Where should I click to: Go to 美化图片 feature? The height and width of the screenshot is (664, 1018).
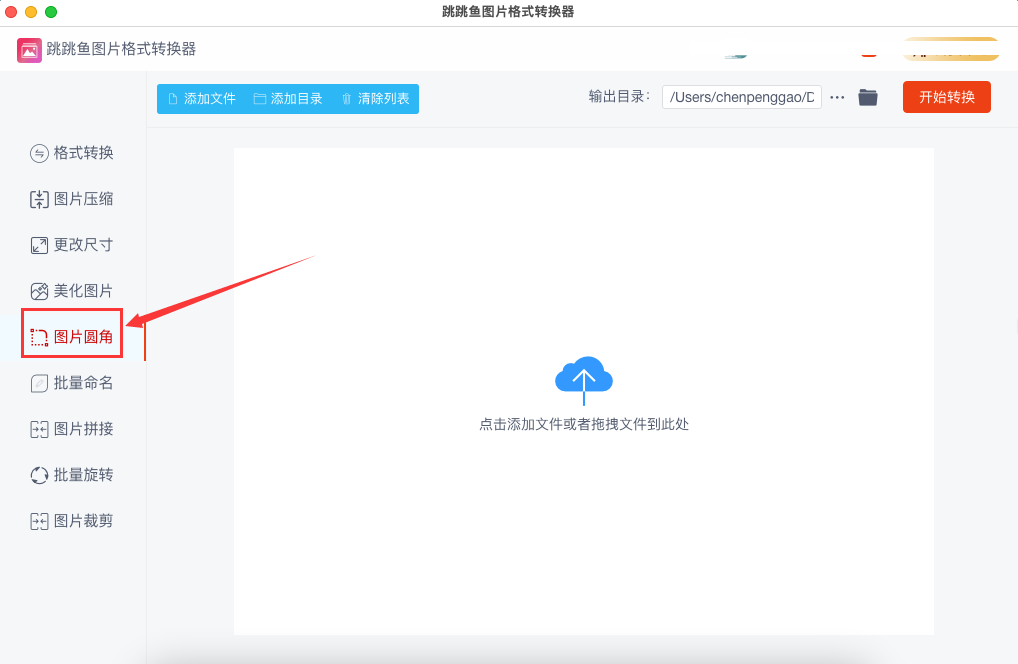pyautogui.click(x=72, y=291)
